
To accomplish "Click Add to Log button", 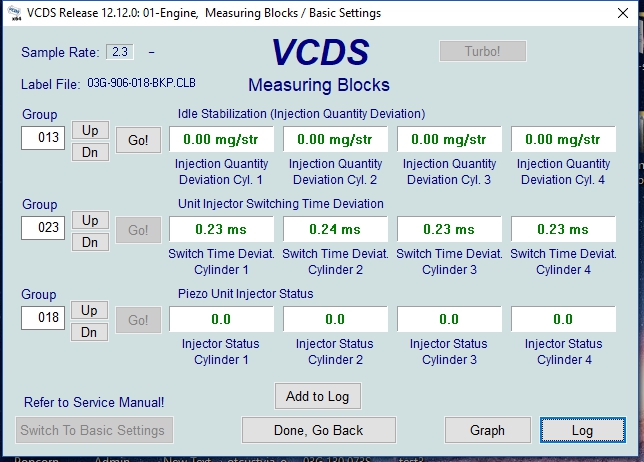I will [317, 396].
